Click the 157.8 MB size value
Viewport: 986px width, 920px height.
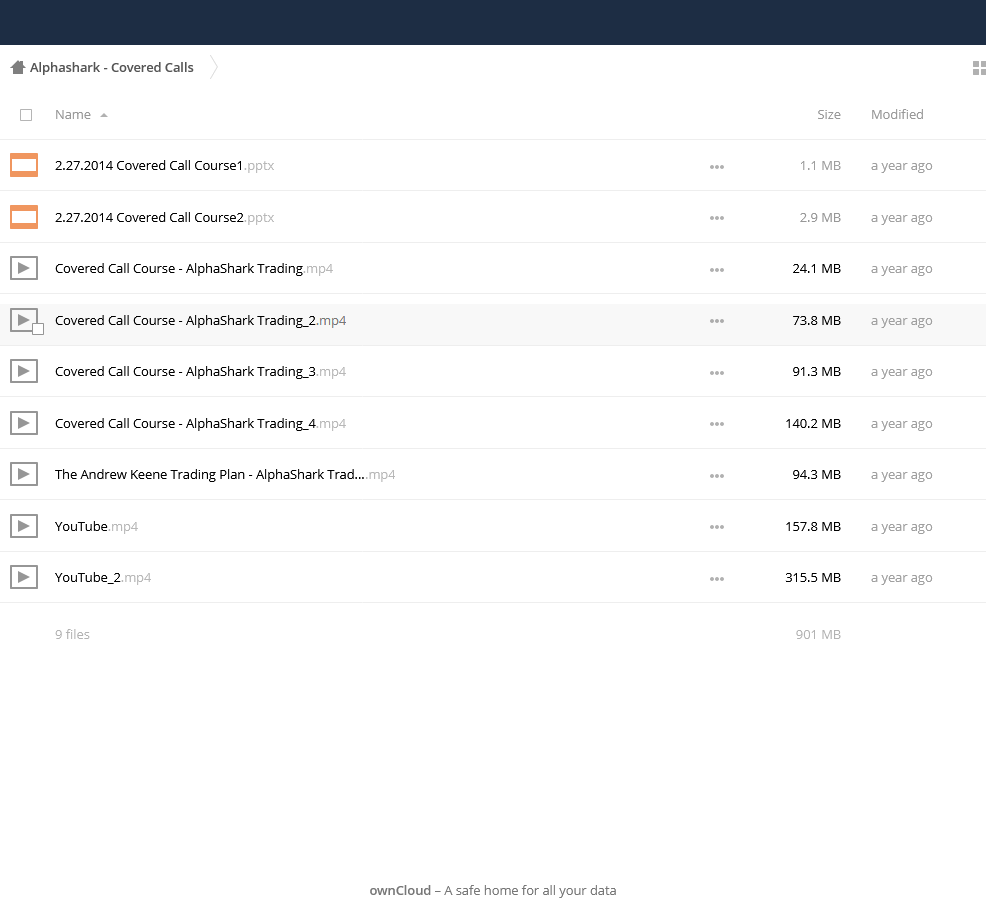tap(812, 526)
